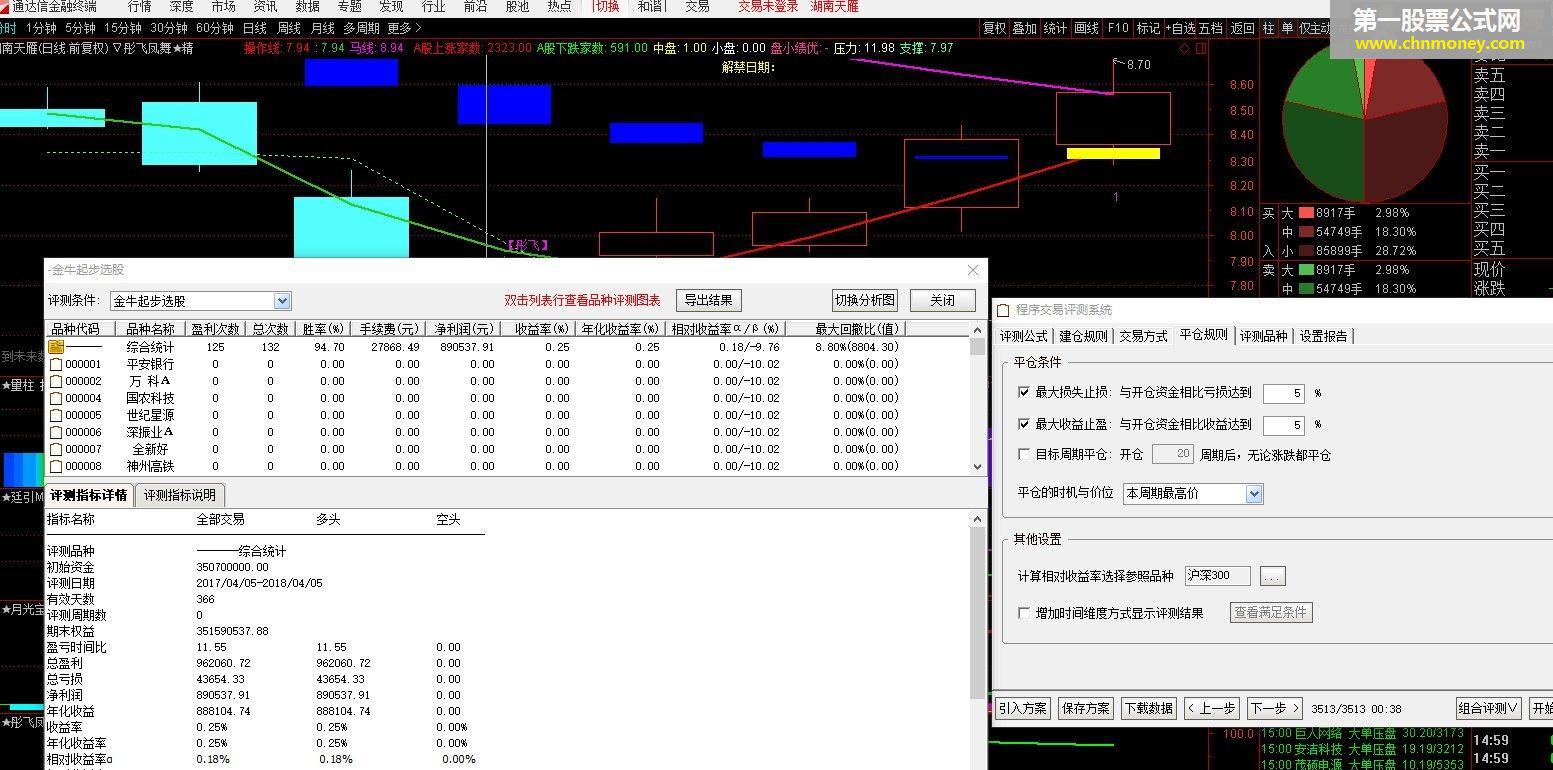Viewport: 1553px width, 770px height.
Task: Click the 程序交易评测系统 window title icon
Action: pyautogui.click(x=1003, y=310)
